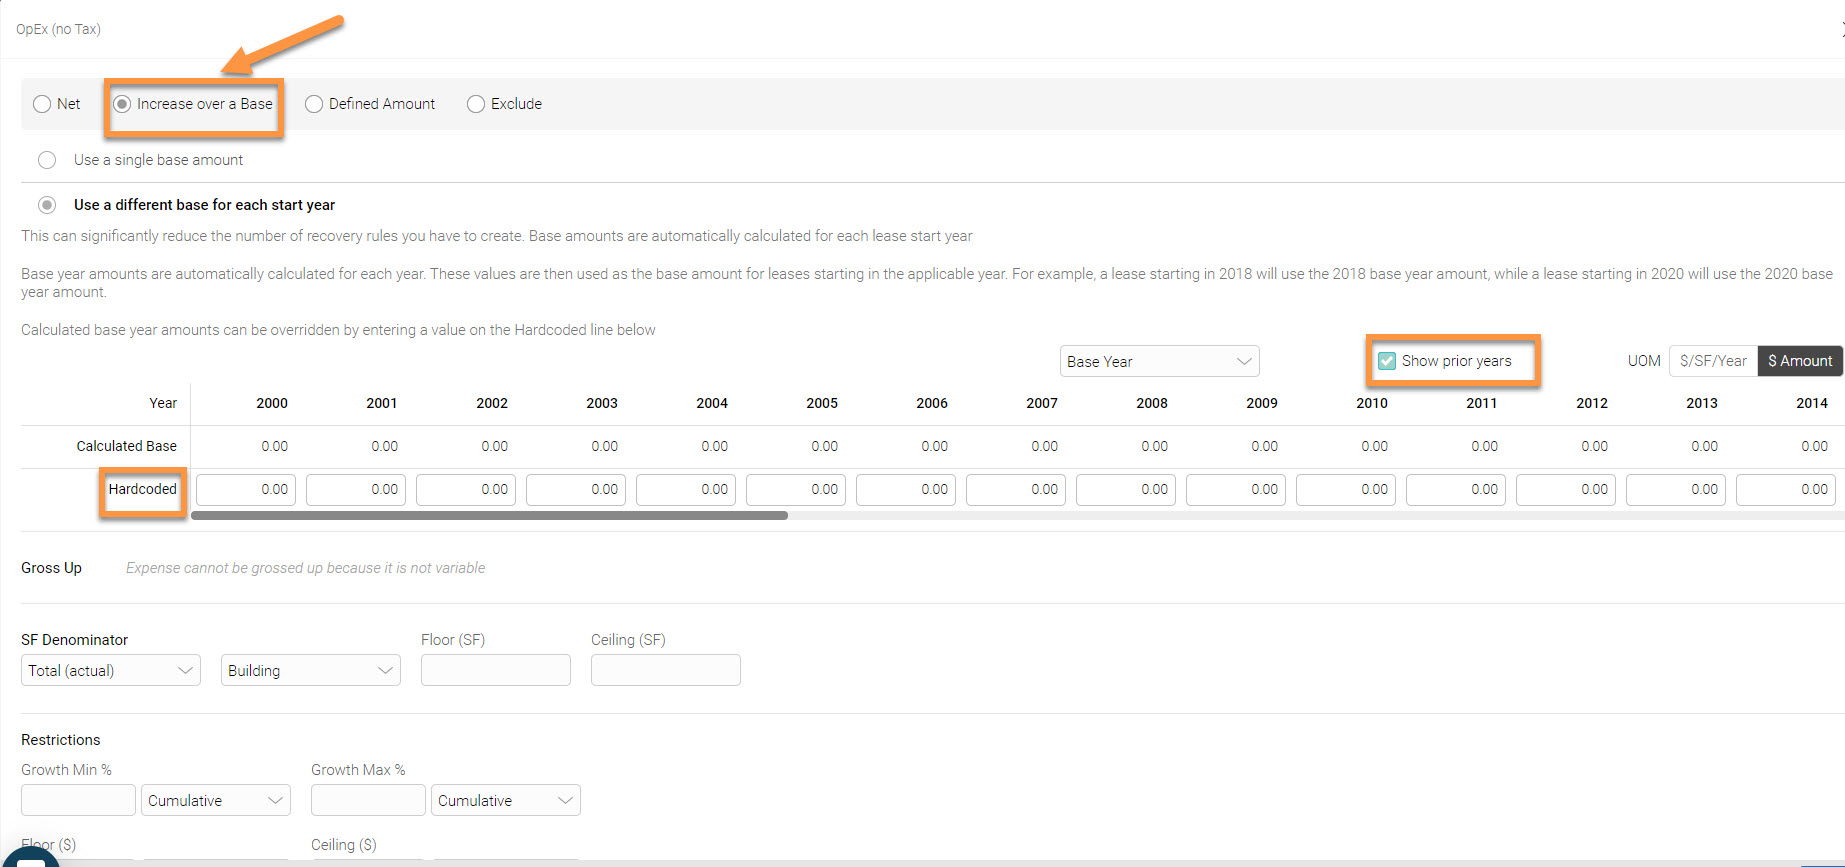This screenshot has width=1845, height=867.
Task: Select Use a single base amount
Action: click(x=47, y=160)
